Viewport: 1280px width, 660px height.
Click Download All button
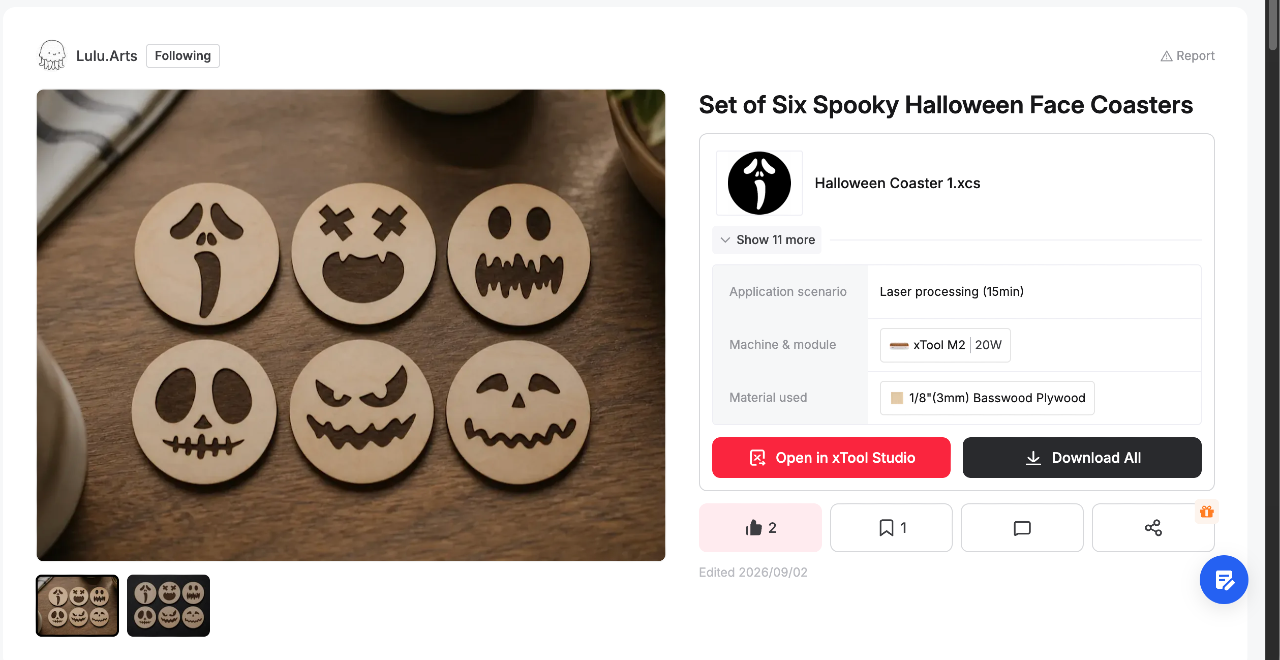[1082, 458]
